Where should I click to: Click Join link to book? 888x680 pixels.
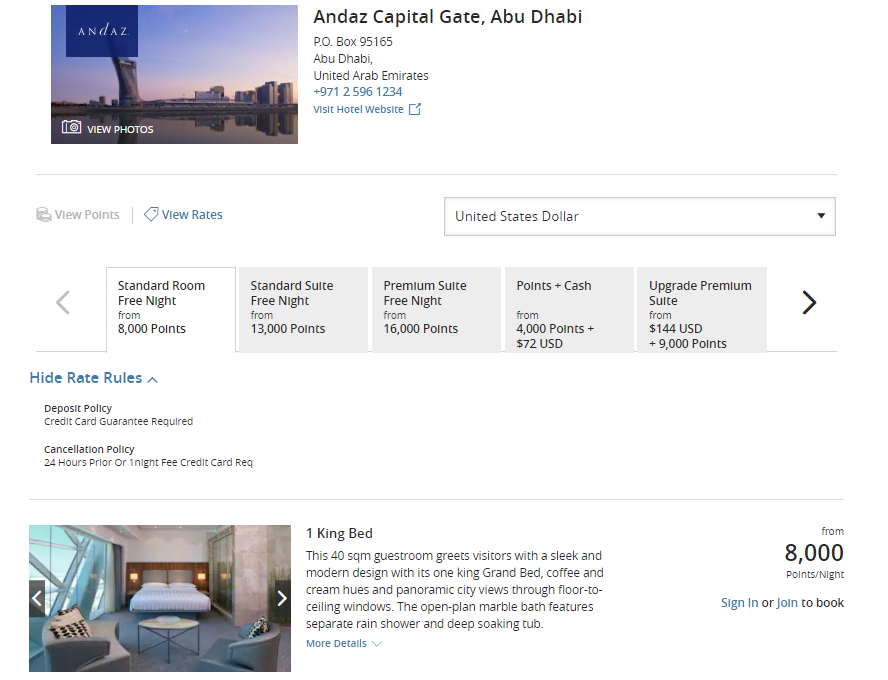pos(787,603)
